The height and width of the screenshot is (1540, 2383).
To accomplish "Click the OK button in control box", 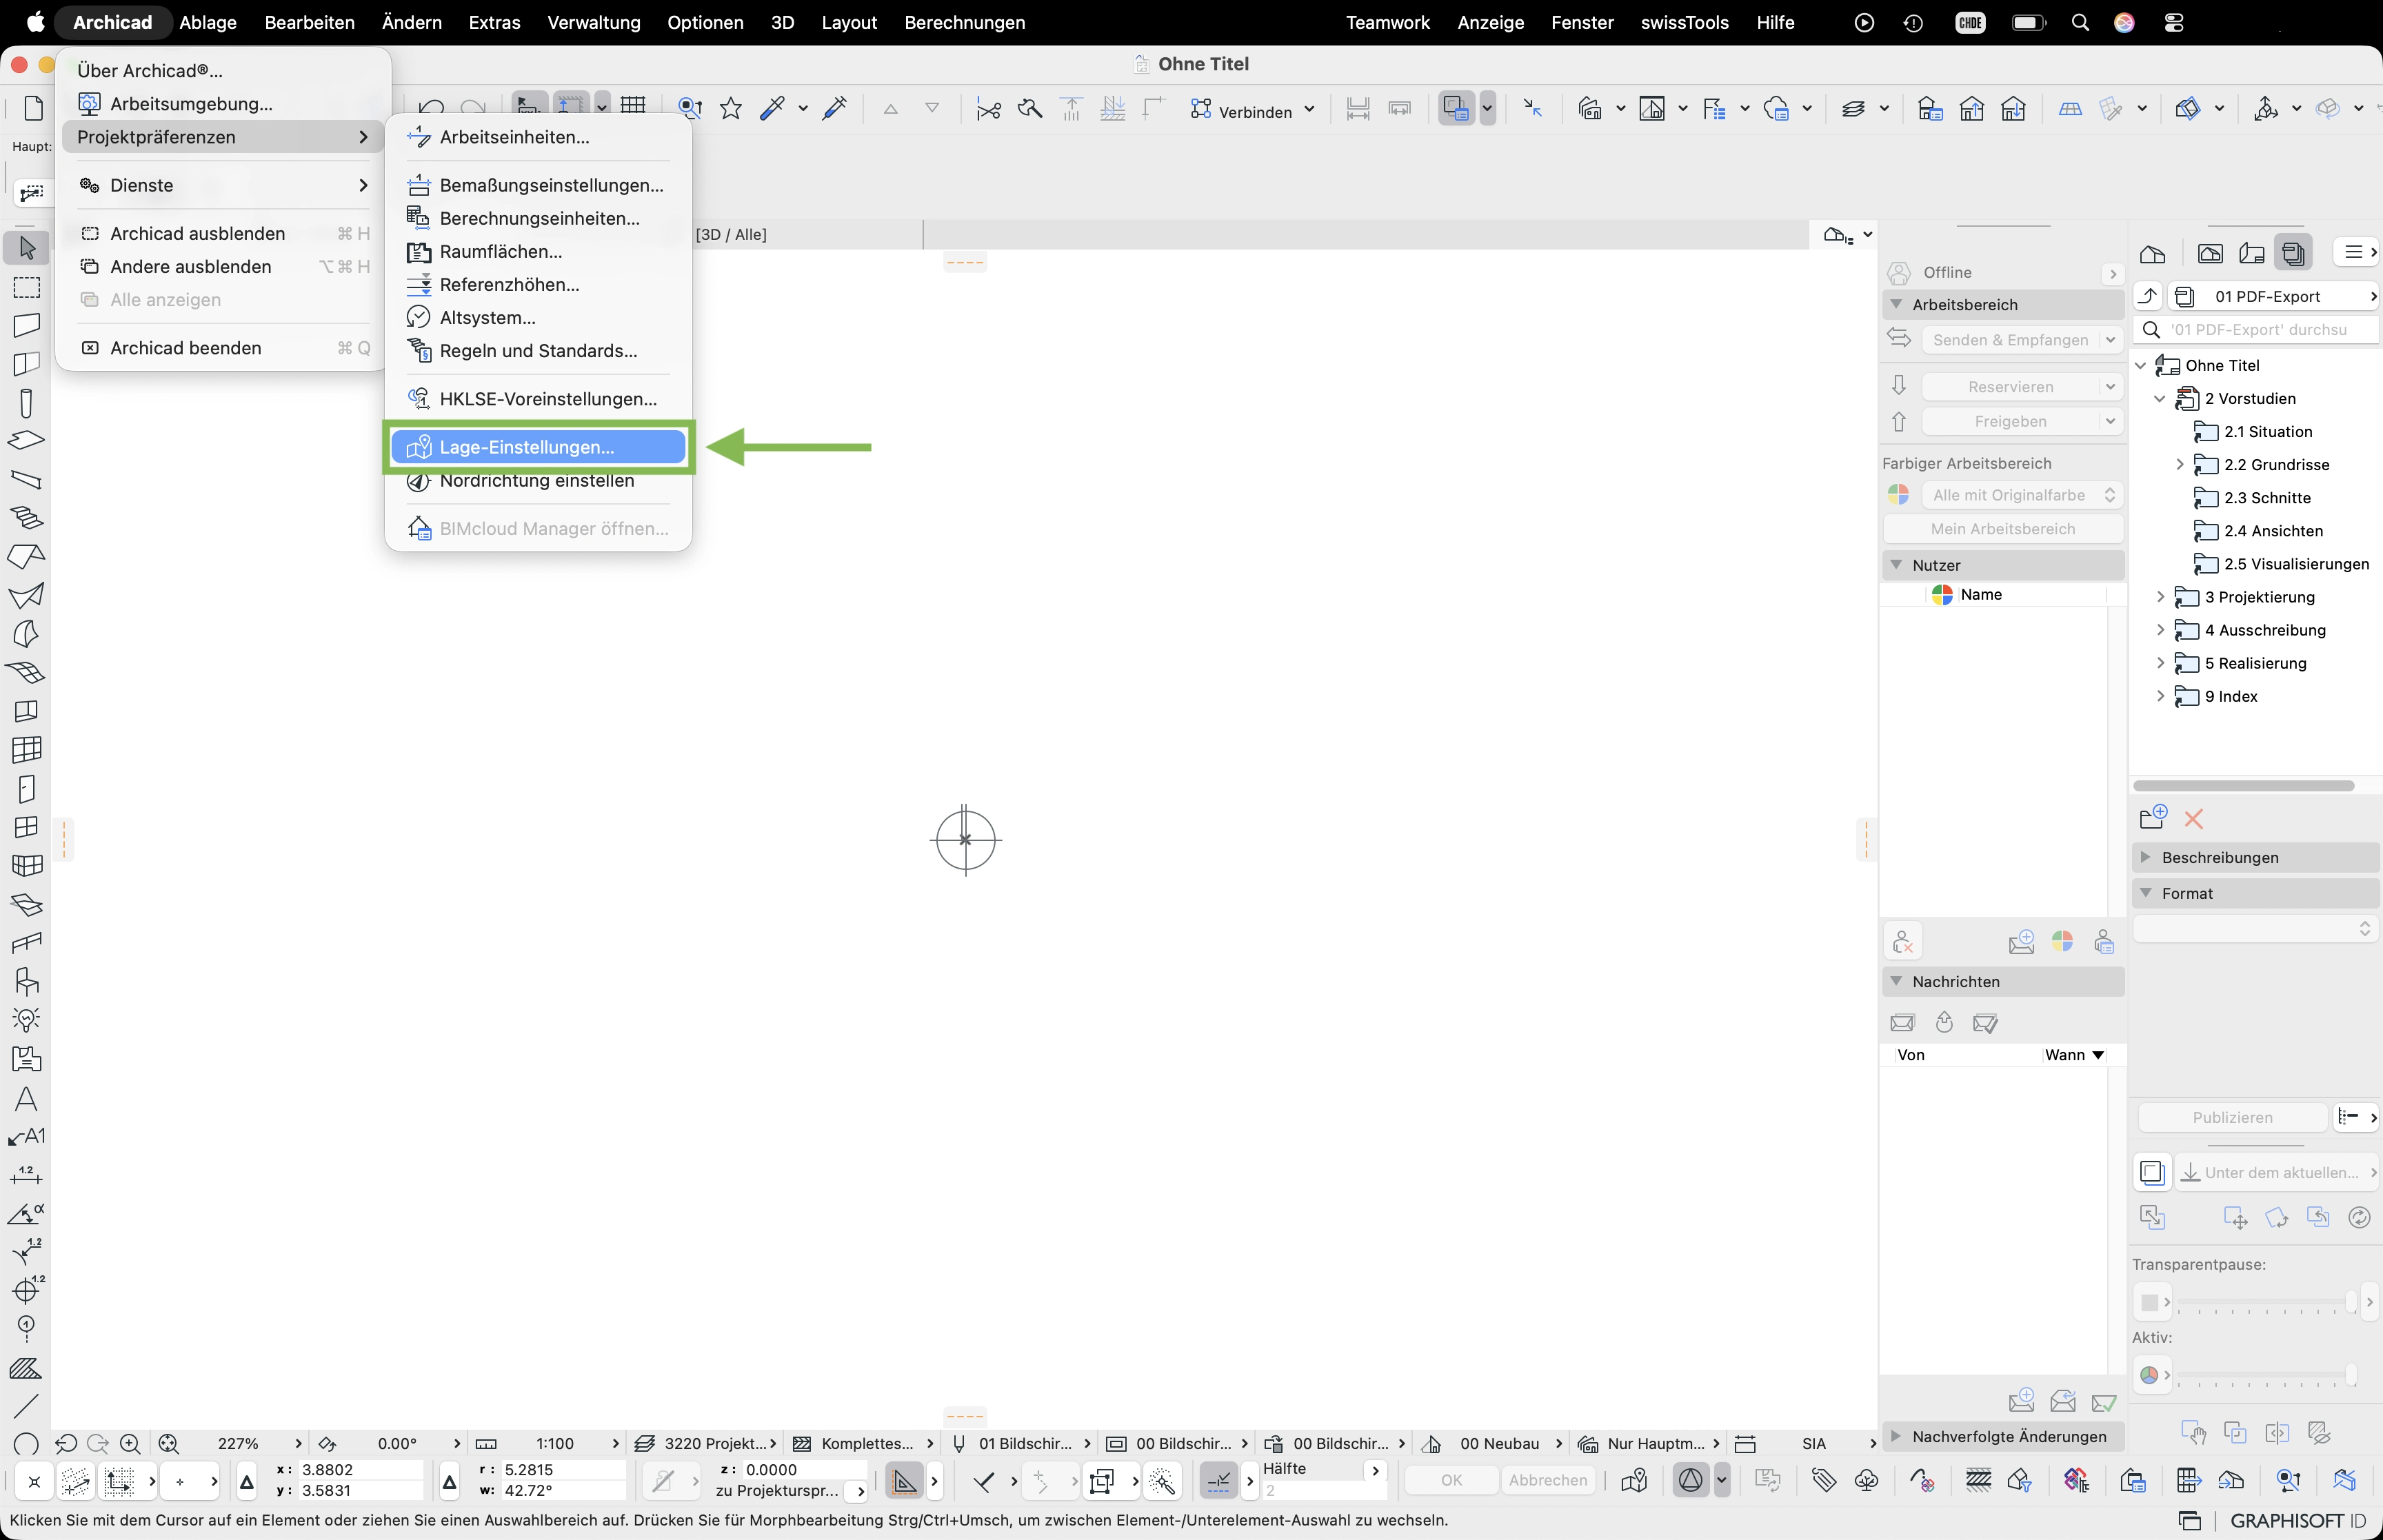I will (1451, 1480).
